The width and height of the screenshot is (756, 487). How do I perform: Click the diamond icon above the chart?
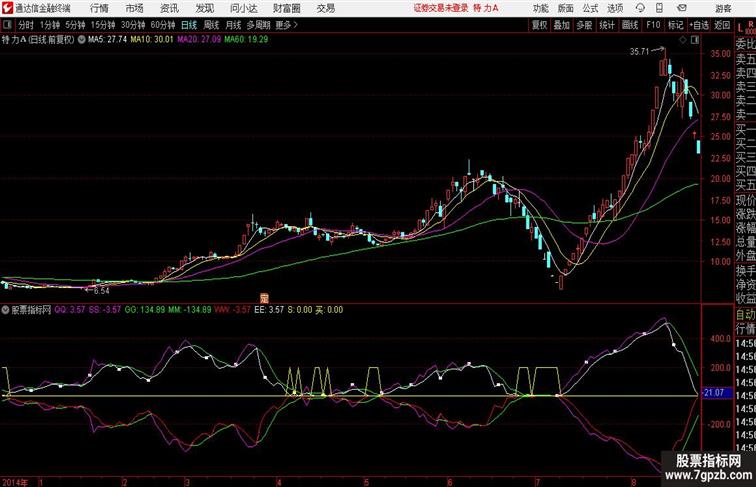click(x=683, y=40)
